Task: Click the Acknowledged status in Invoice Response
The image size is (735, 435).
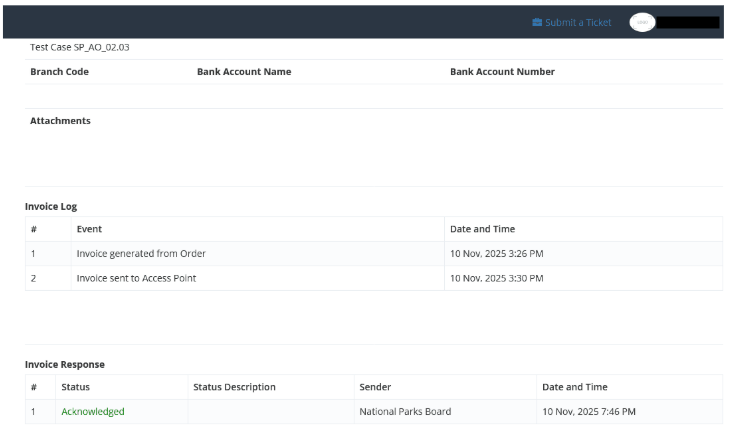Action: 93,411
